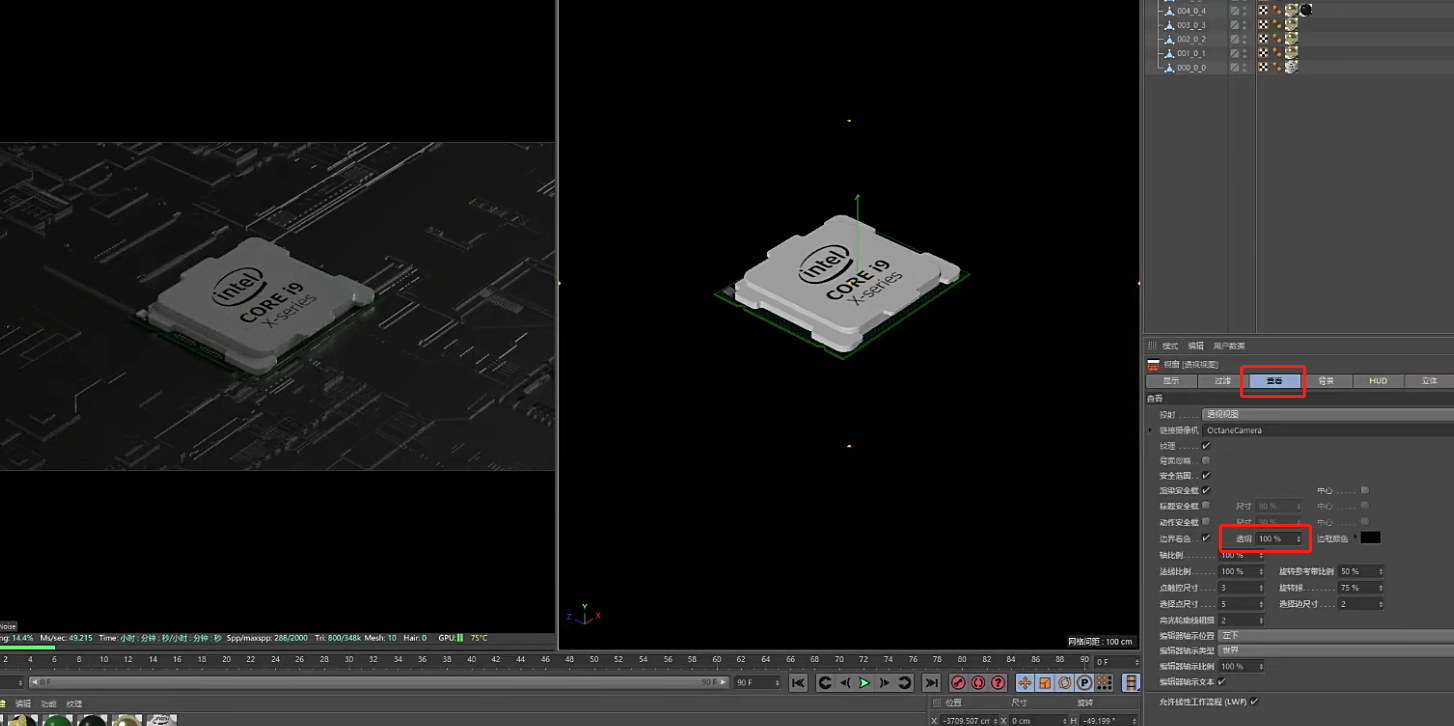This screenshot has height=726, width=1454.
Task: Click the OctaneCamera linked camera field
Action: tap(1328, 430)
